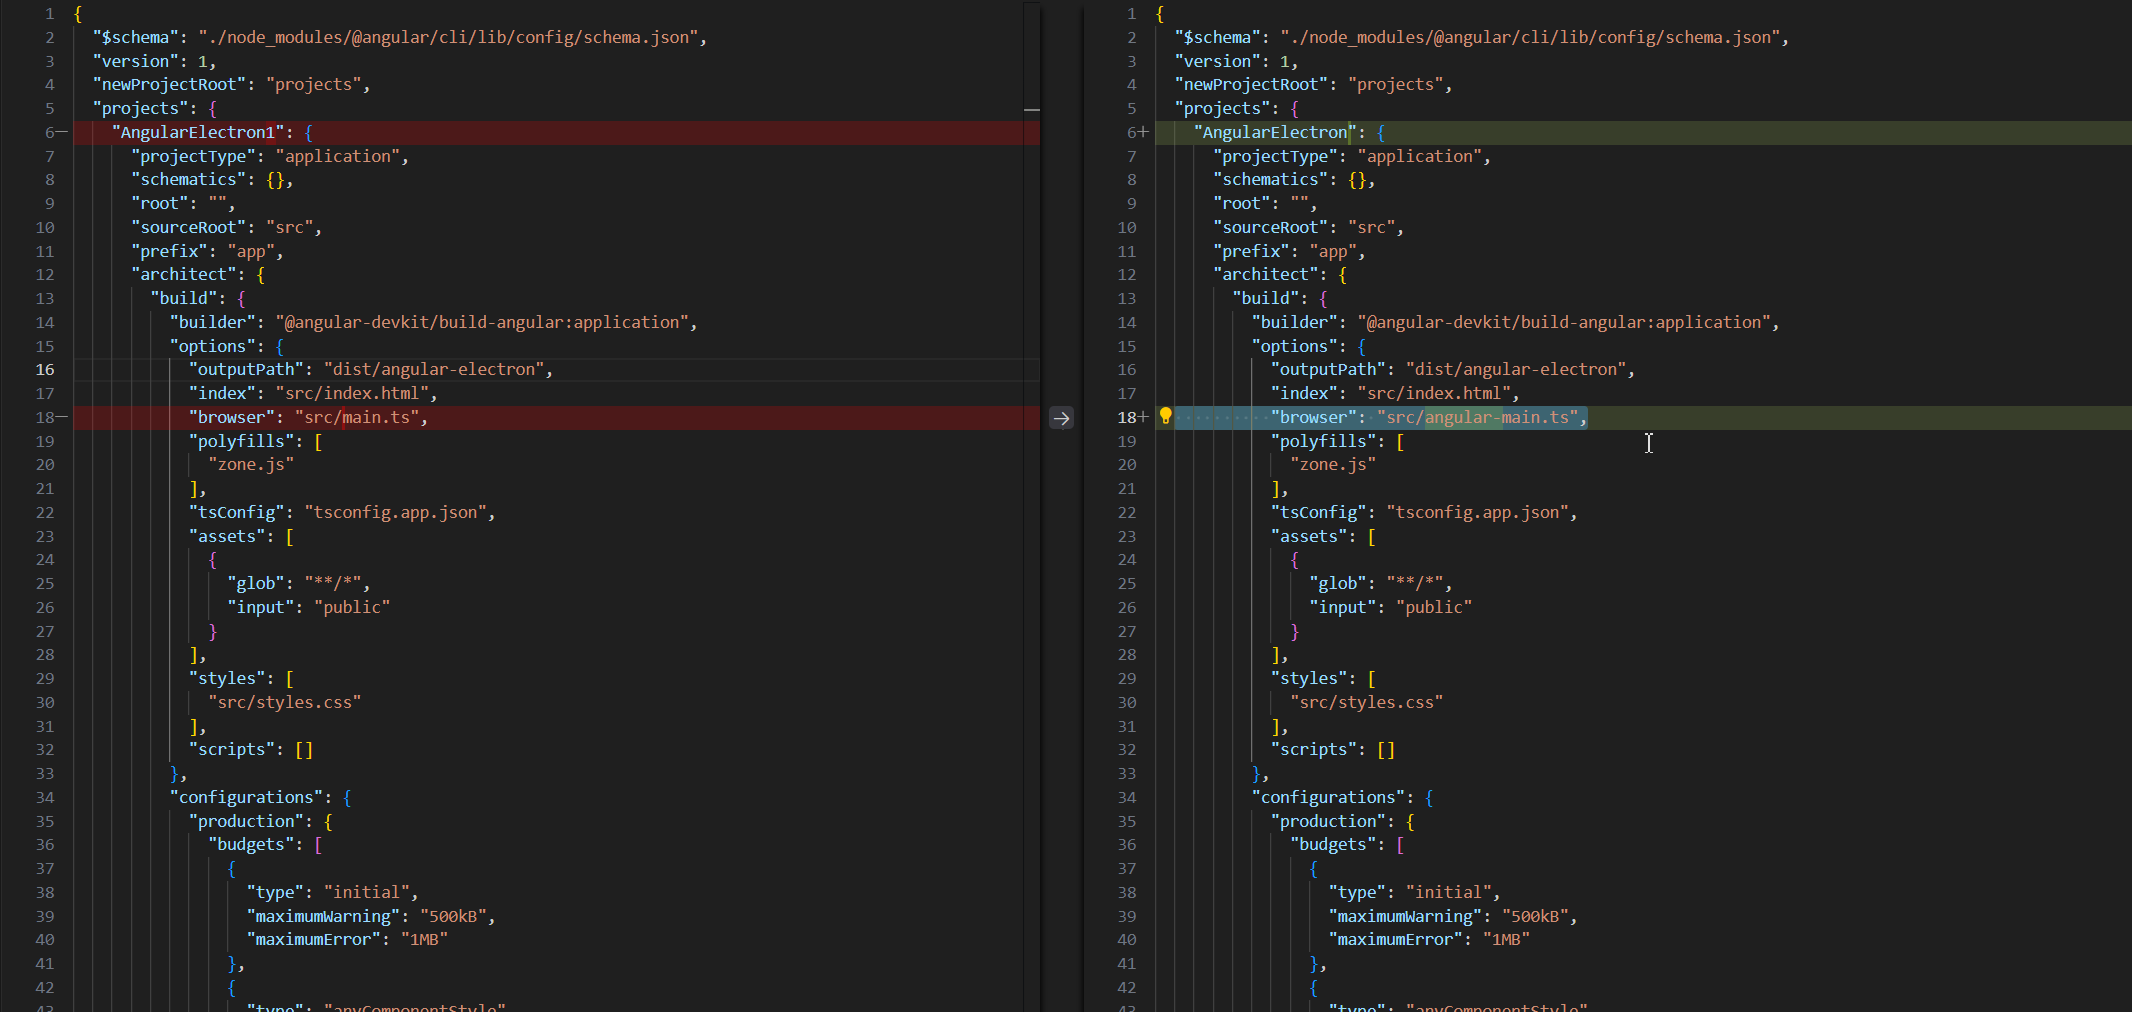This screenshot has width=2132, height=1012.
Task: Click "tsconfig.app.json" value in the left pane
Action: 396,512
